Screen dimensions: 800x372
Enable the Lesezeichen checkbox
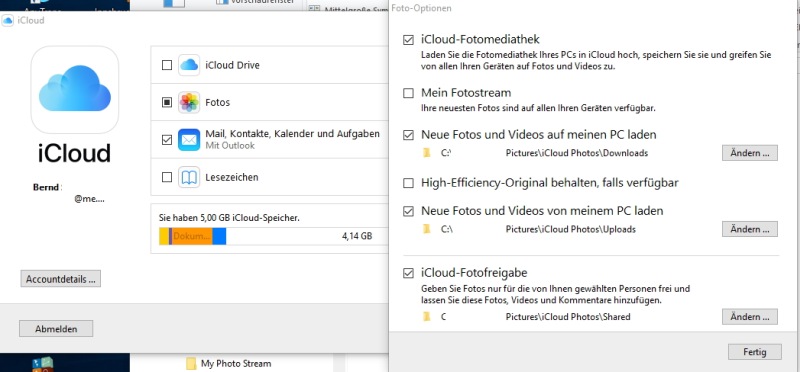pos(167,177)
